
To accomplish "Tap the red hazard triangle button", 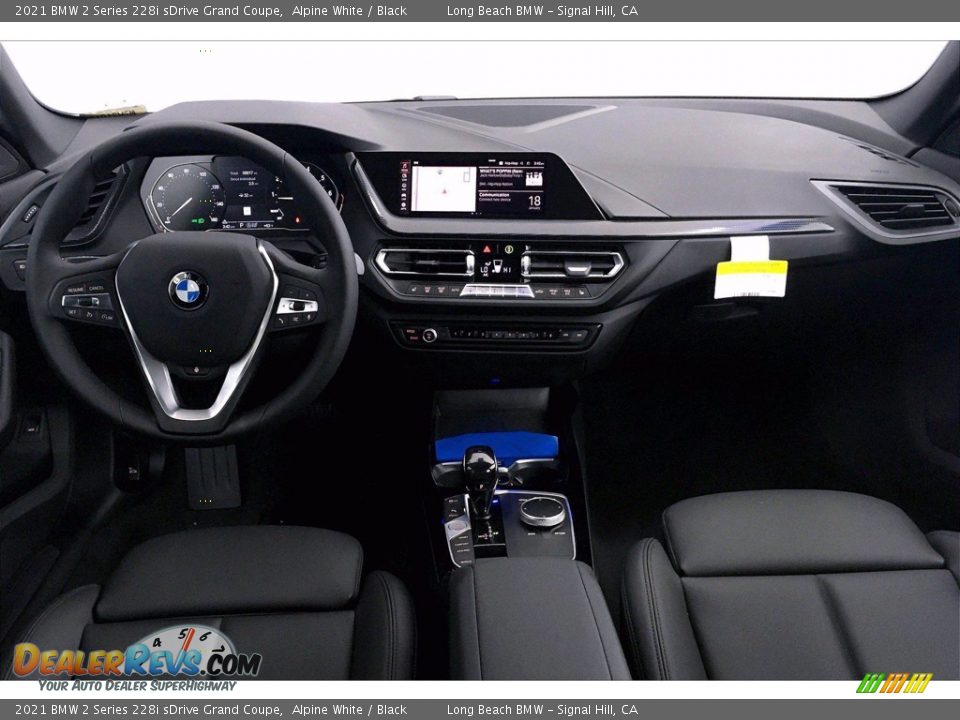I will point(487,249).
